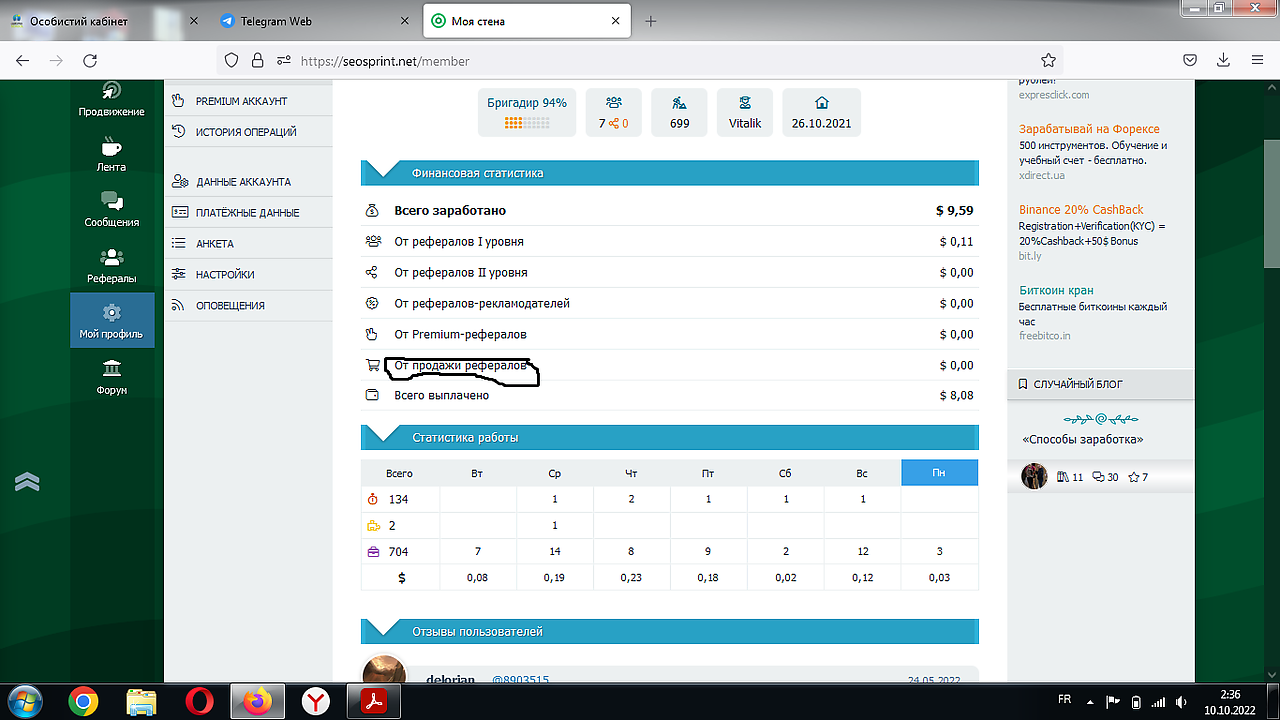Select the Пн column in work statistics

coord(939,473)
